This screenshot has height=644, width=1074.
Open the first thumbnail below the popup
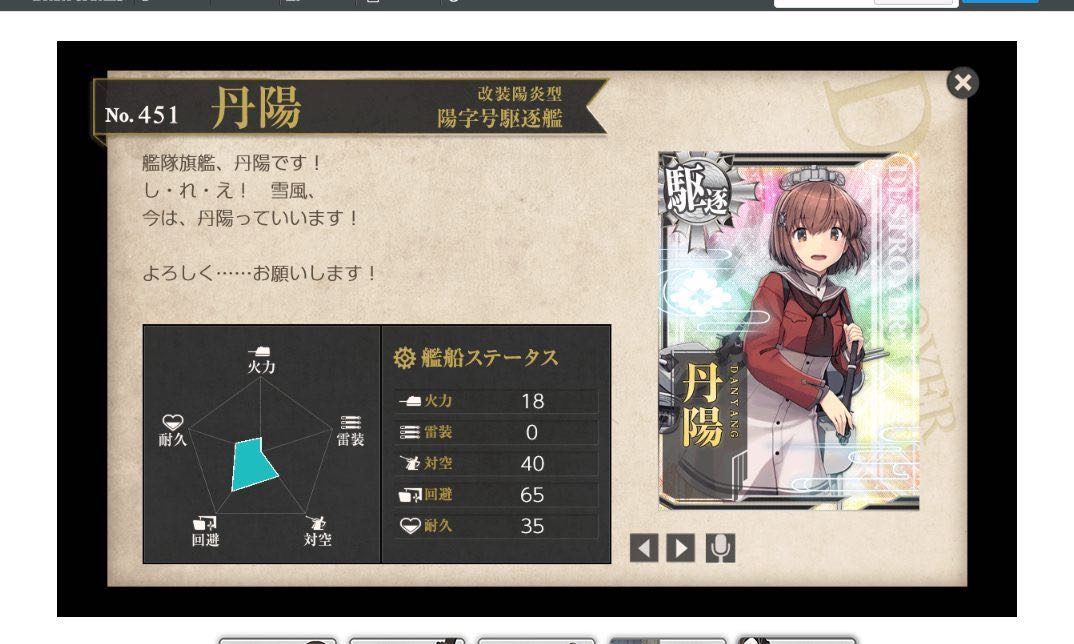pyautogui.click(x=277, y=640)
